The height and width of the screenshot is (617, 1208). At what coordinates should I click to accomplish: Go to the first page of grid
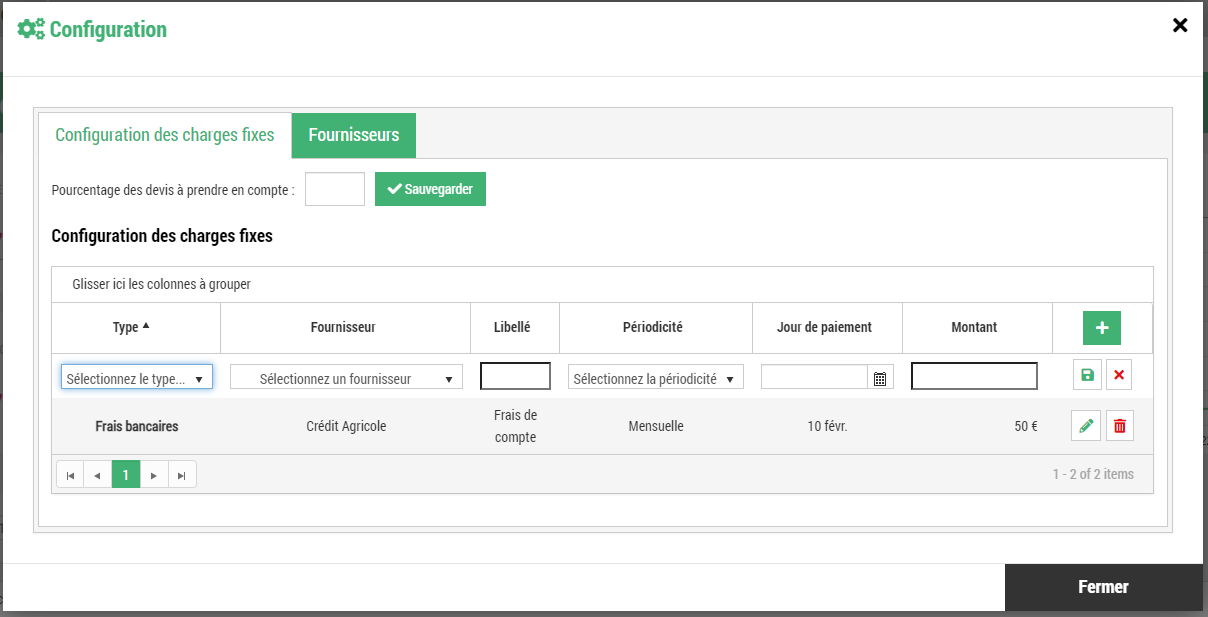pos(70,475)
